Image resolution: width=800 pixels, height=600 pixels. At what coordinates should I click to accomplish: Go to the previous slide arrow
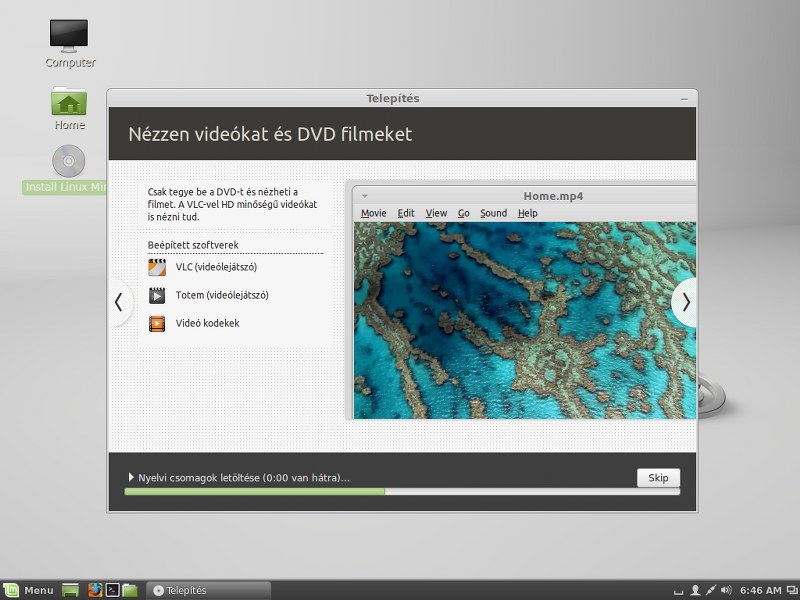(x=119, y=302)
